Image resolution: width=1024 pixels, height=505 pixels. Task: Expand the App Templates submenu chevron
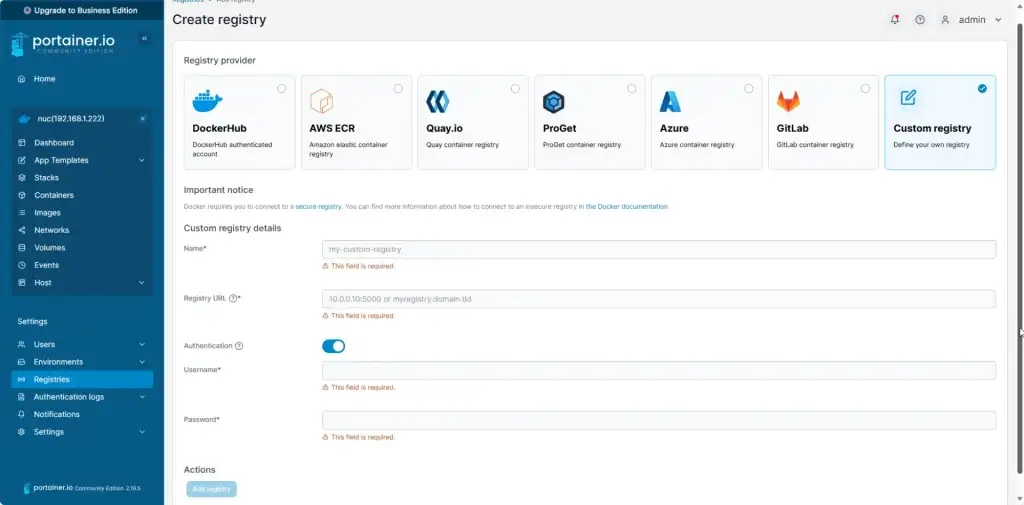click(x=142, y=160)
